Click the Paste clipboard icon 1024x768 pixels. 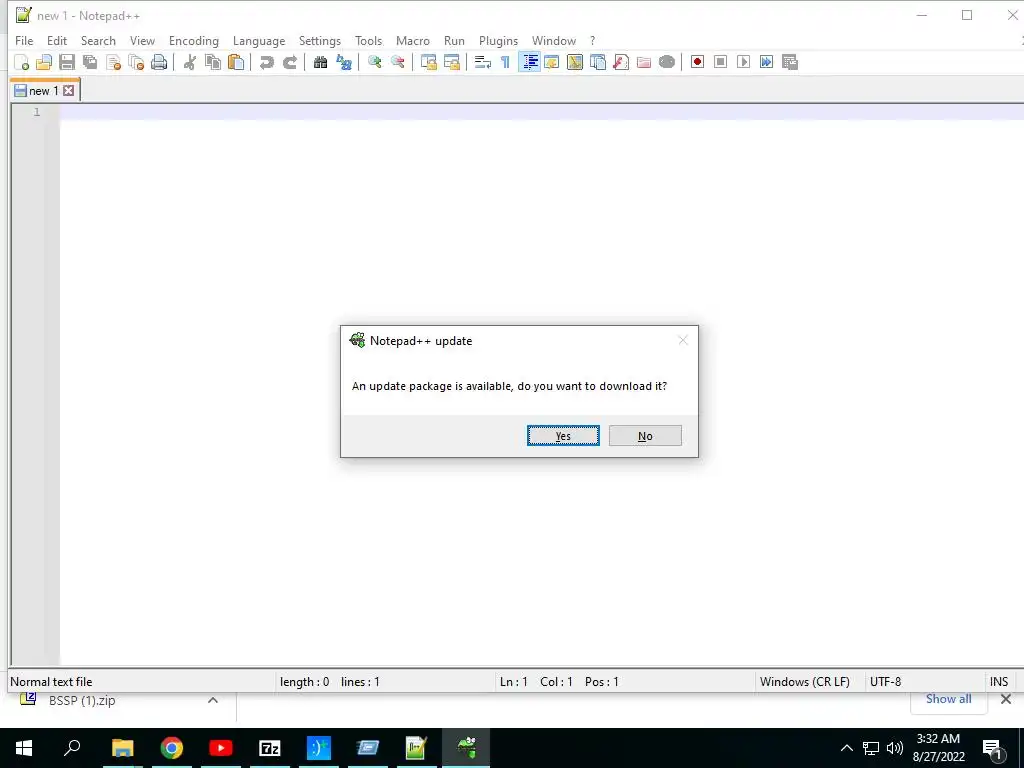pyautogui.click(x=236, y=62)
